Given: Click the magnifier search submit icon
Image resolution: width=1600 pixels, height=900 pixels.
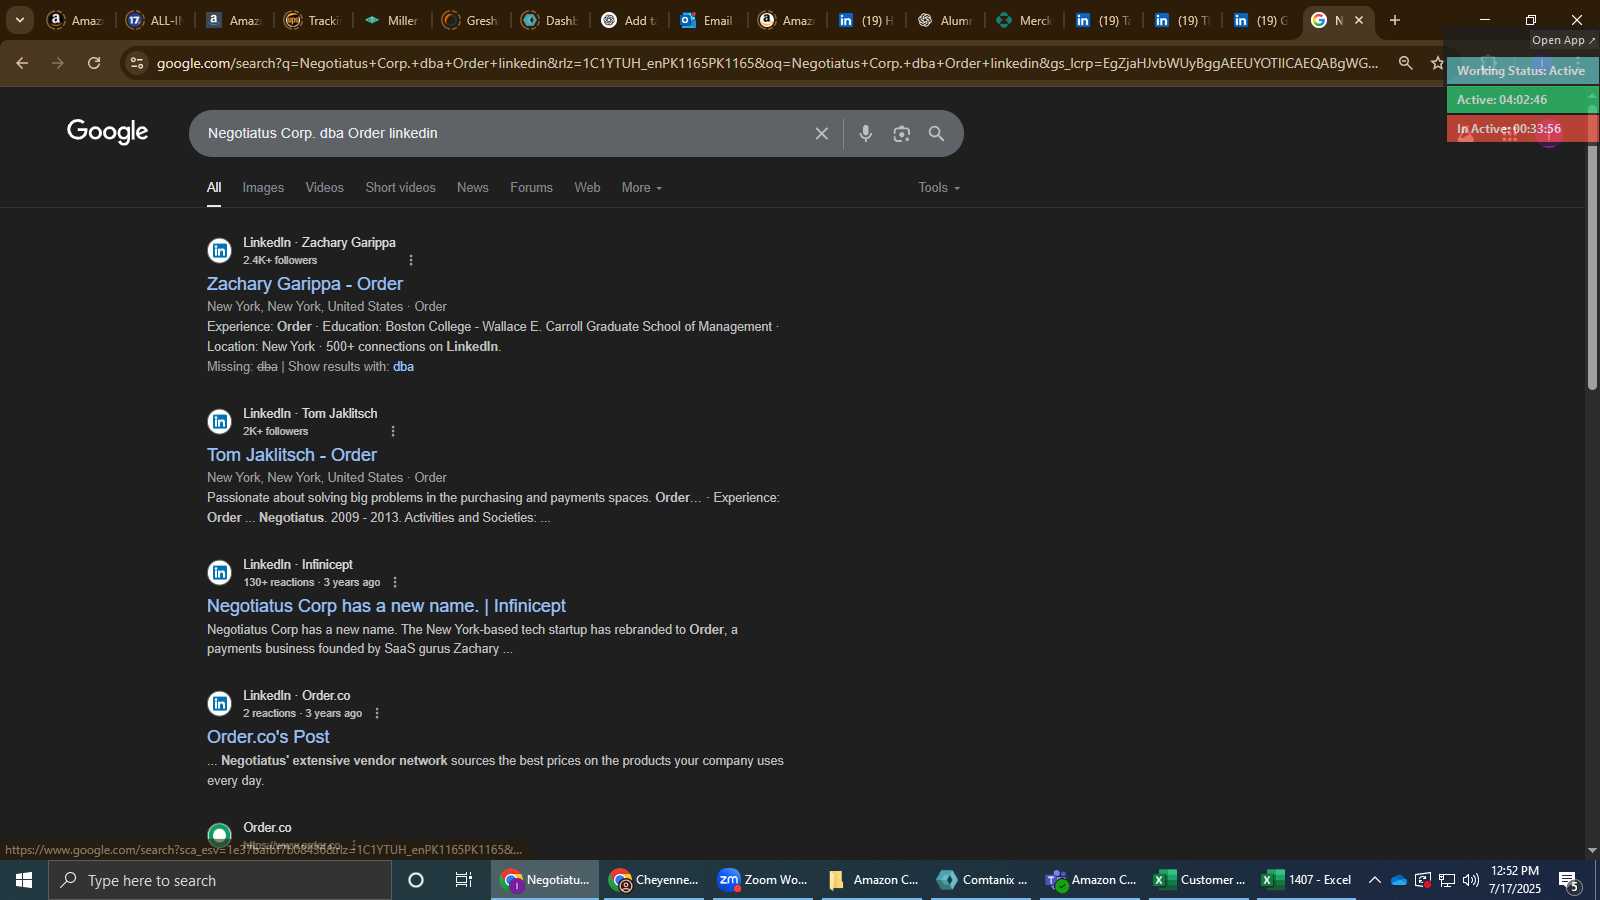Looking at the screenshot, I should 936,134.
